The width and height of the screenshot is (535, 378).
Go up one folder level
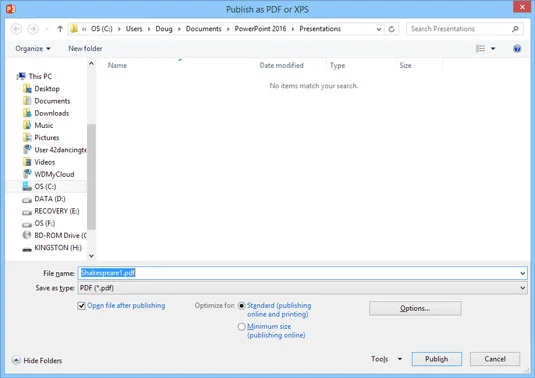60,29
